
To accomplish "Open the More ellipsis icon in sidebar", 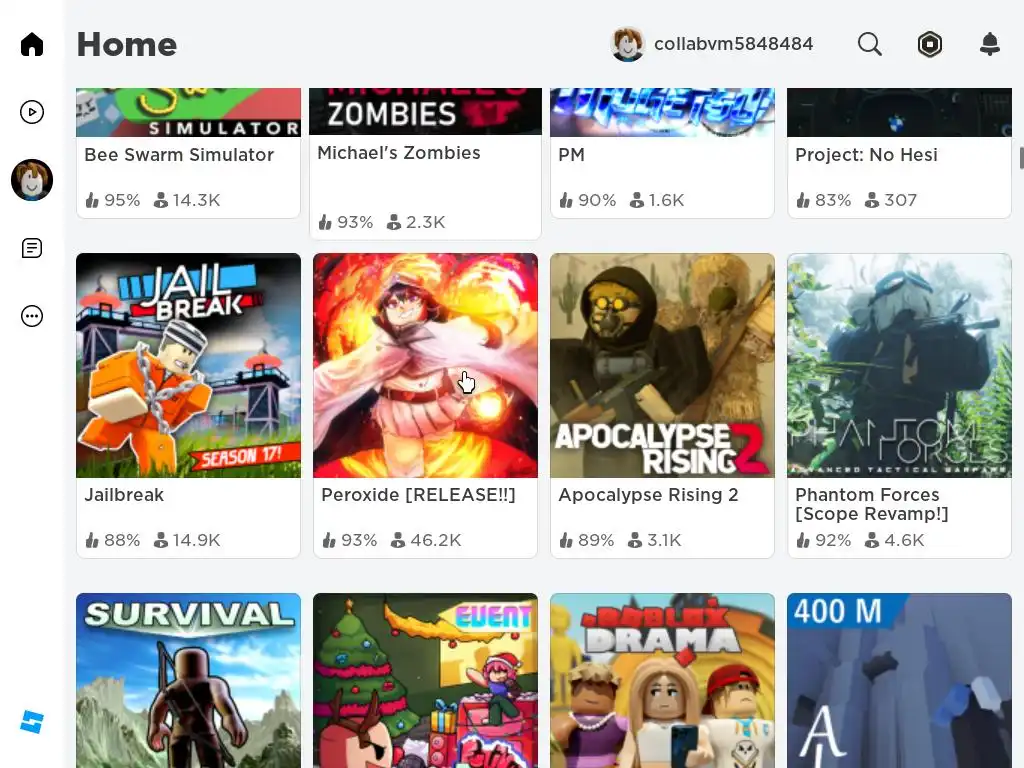I will click(31, 316).
